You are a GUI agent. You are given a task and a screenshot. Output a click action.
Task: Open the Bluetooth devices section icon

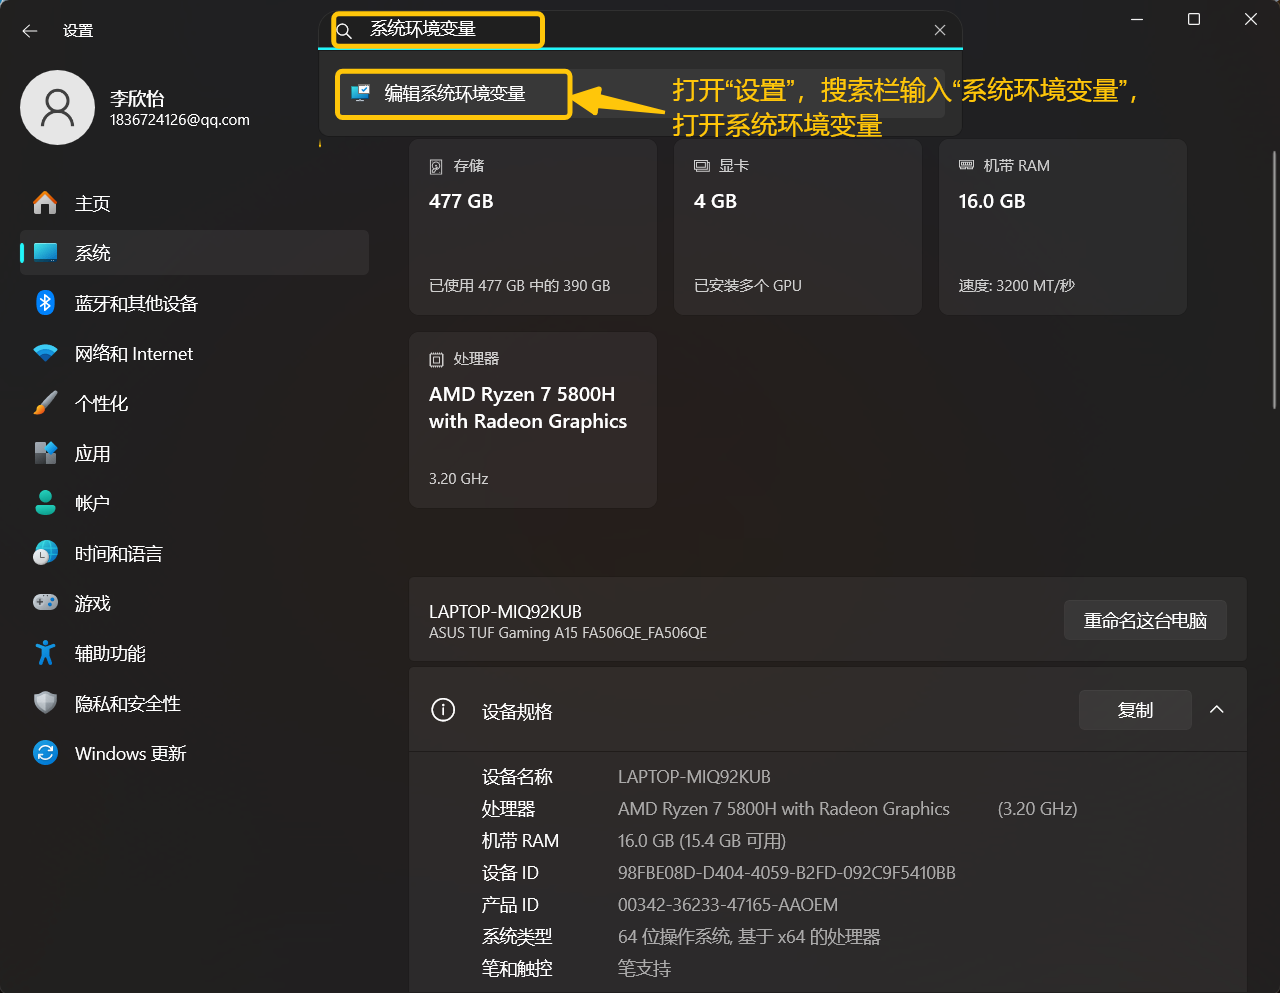(45, 303)
